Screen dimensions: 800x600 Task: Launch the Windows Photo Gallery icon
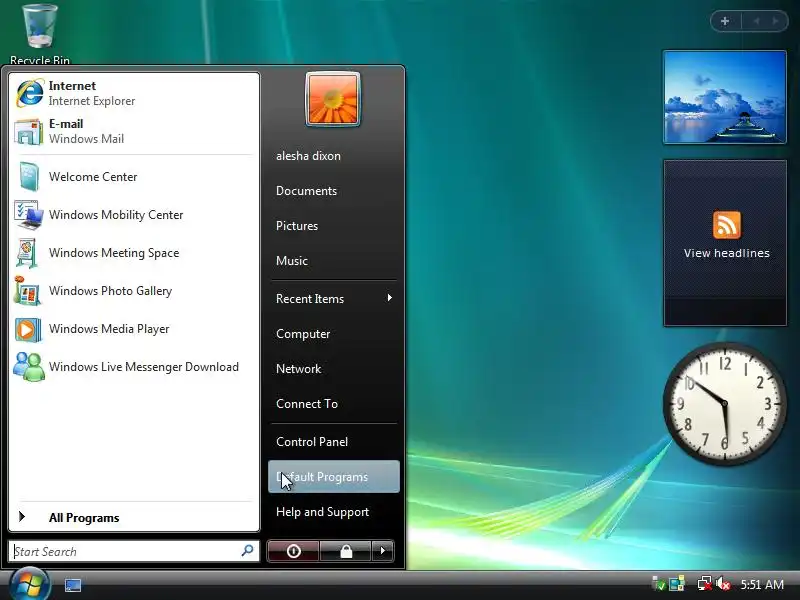28,291
